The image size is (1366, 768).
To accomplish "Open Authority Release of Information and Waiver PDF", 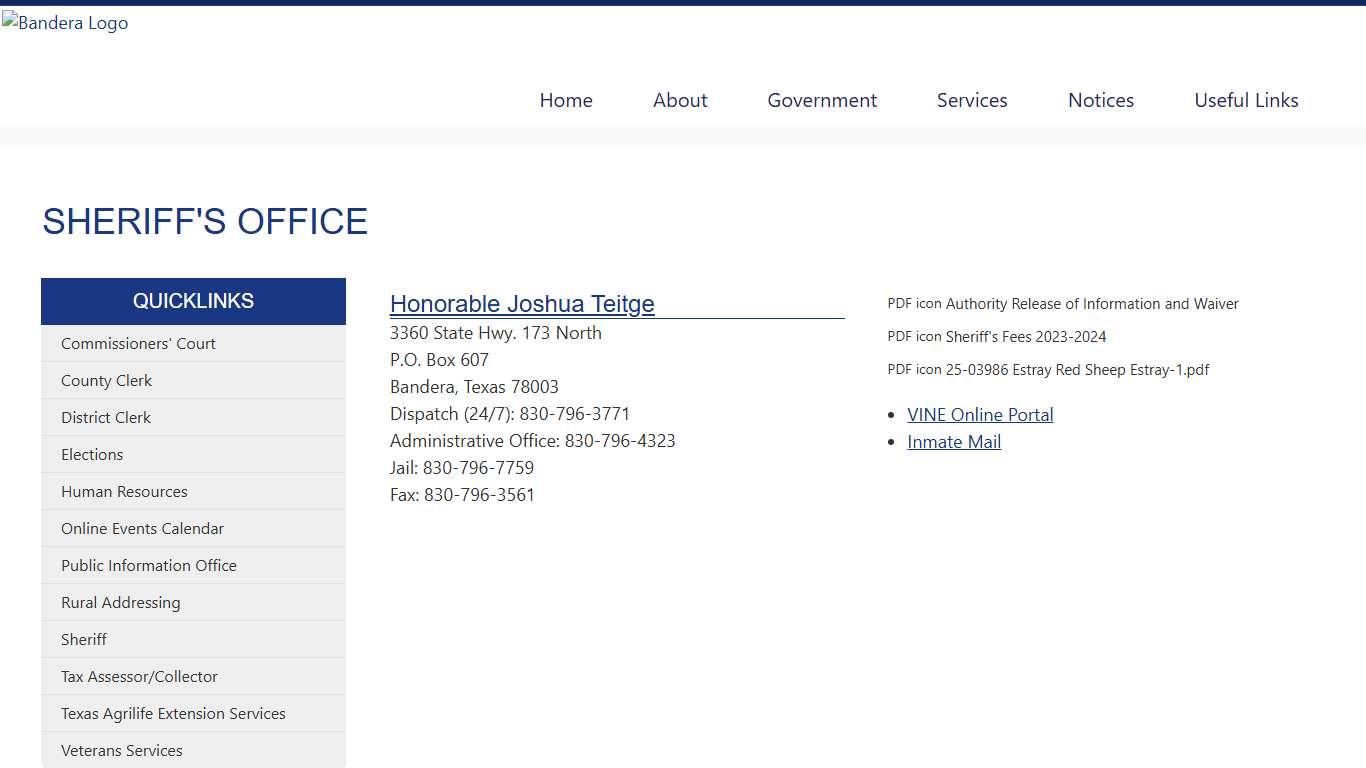I will point(1091,304).
